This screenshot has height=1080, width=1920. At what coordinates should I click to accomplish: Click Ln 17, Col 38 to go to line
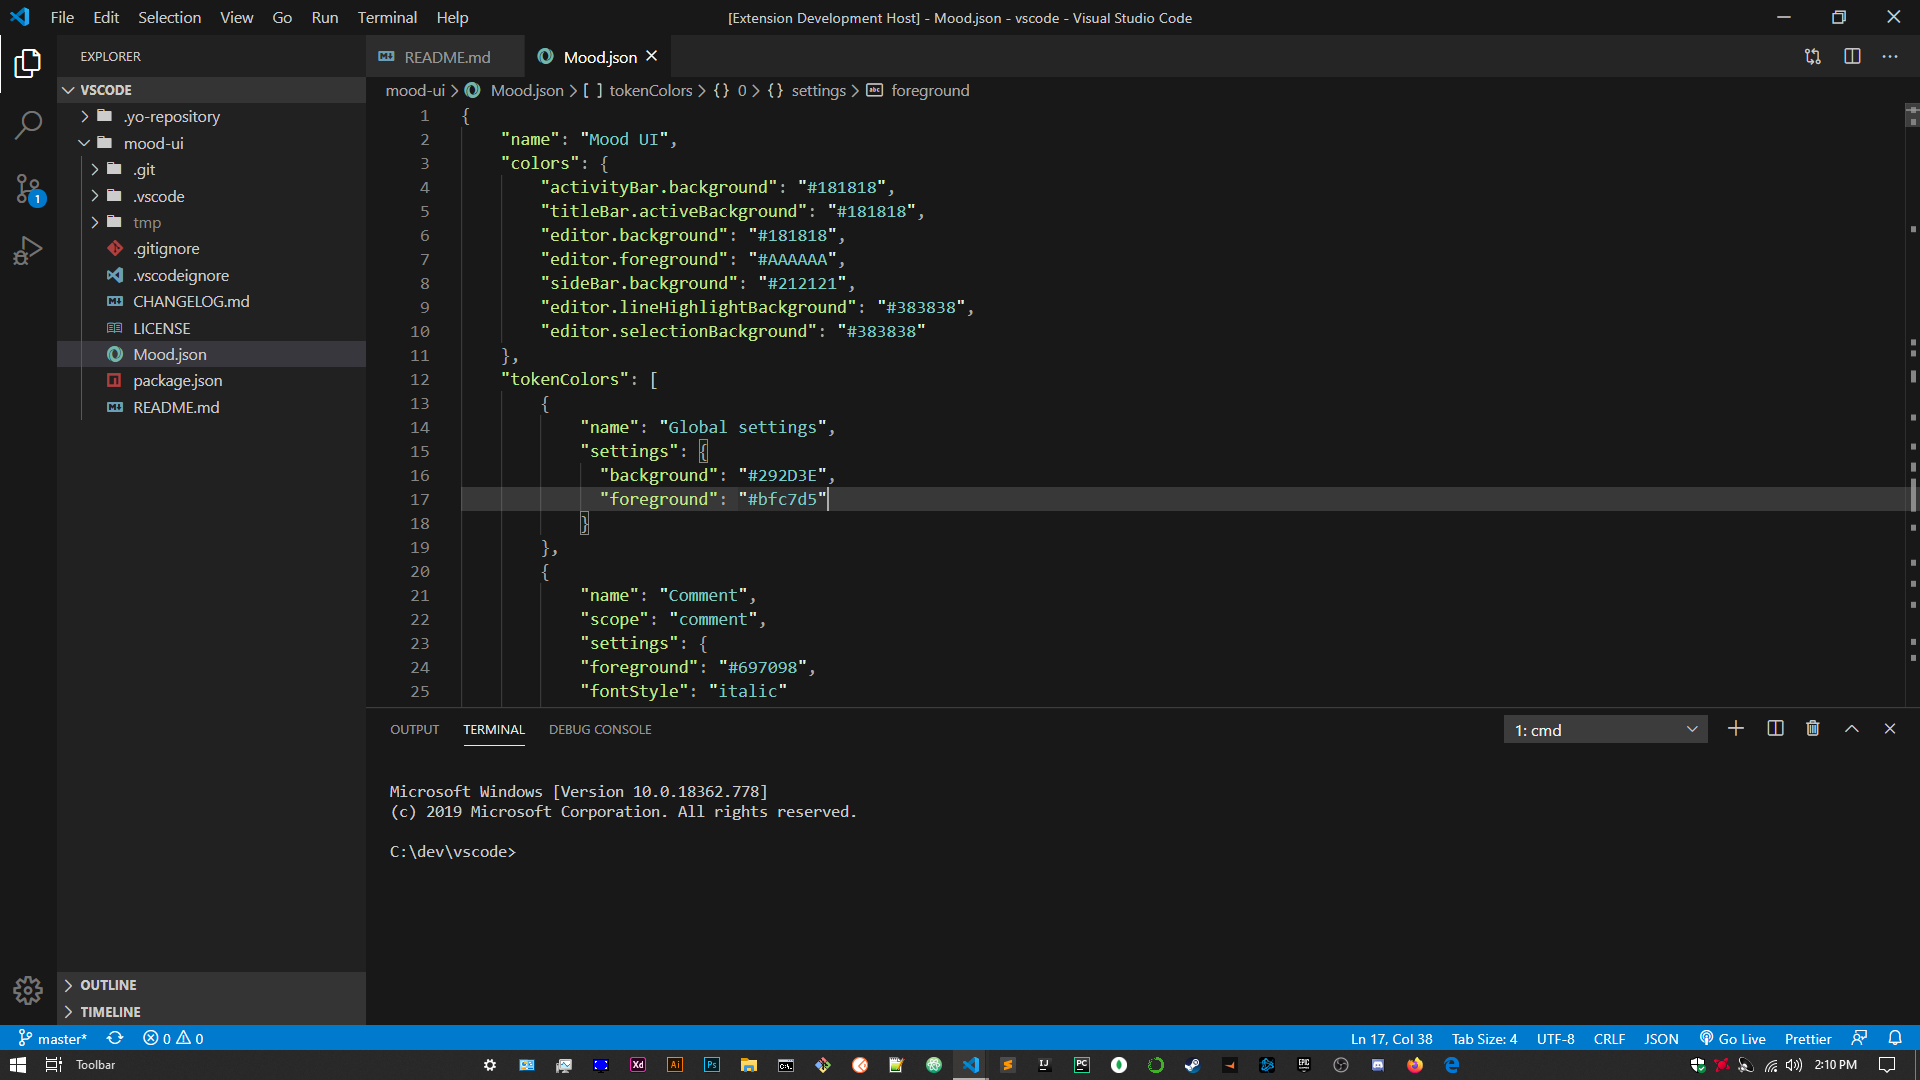1391,1038
